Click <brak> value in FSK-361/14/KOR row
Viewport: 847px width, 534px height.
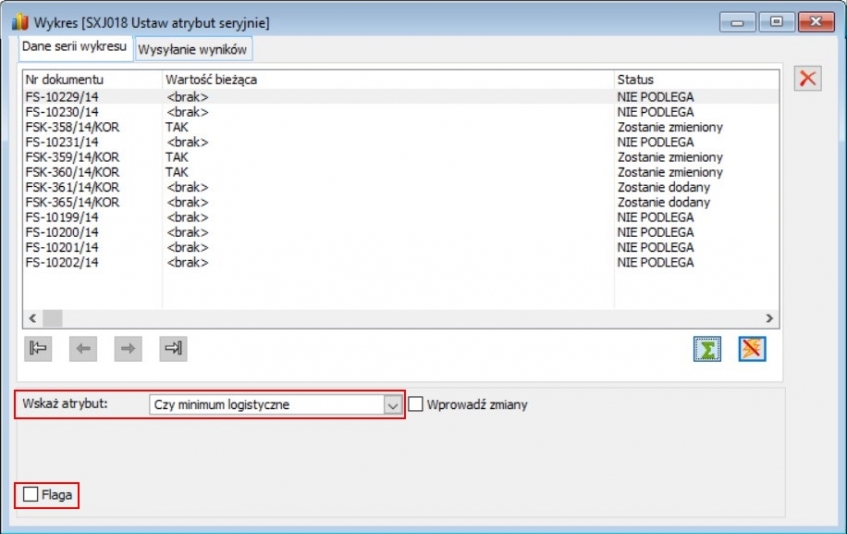pos(187,187)
